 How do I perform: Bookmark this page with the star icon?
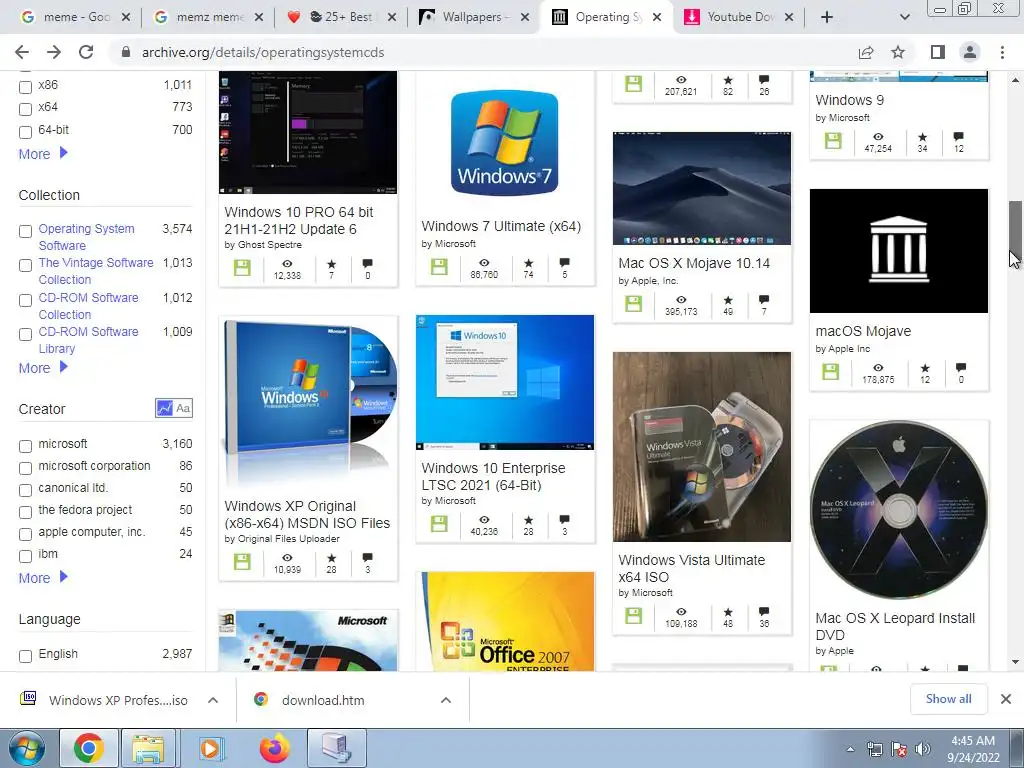[898, 52]
